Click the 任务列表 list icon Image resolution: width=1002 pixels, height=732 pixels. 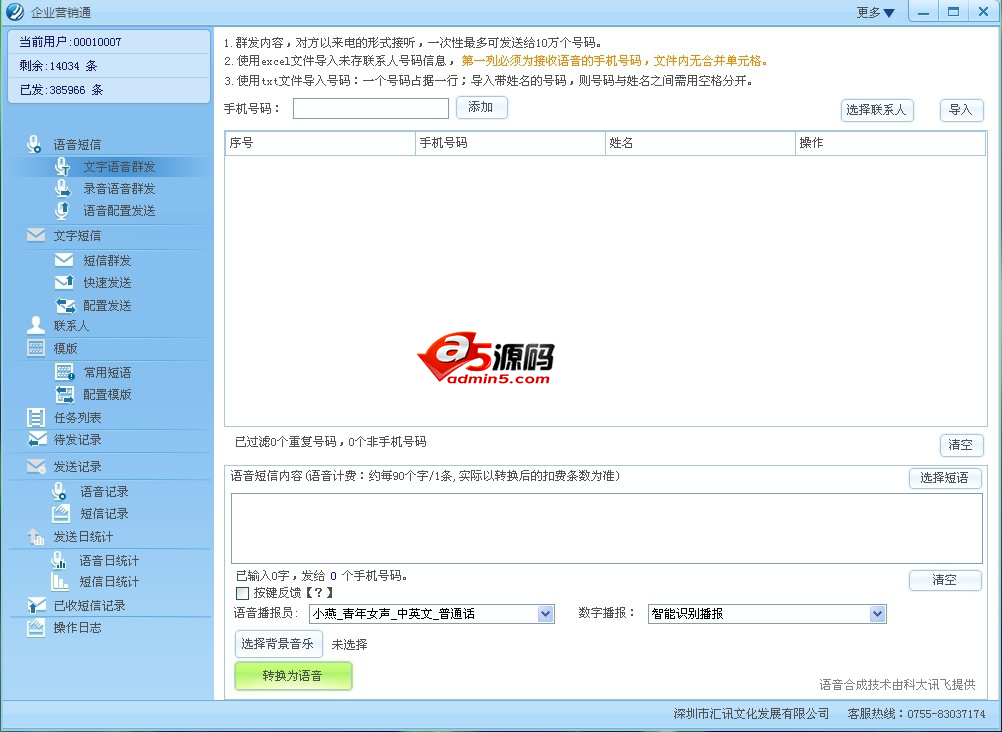click(36, 417)
